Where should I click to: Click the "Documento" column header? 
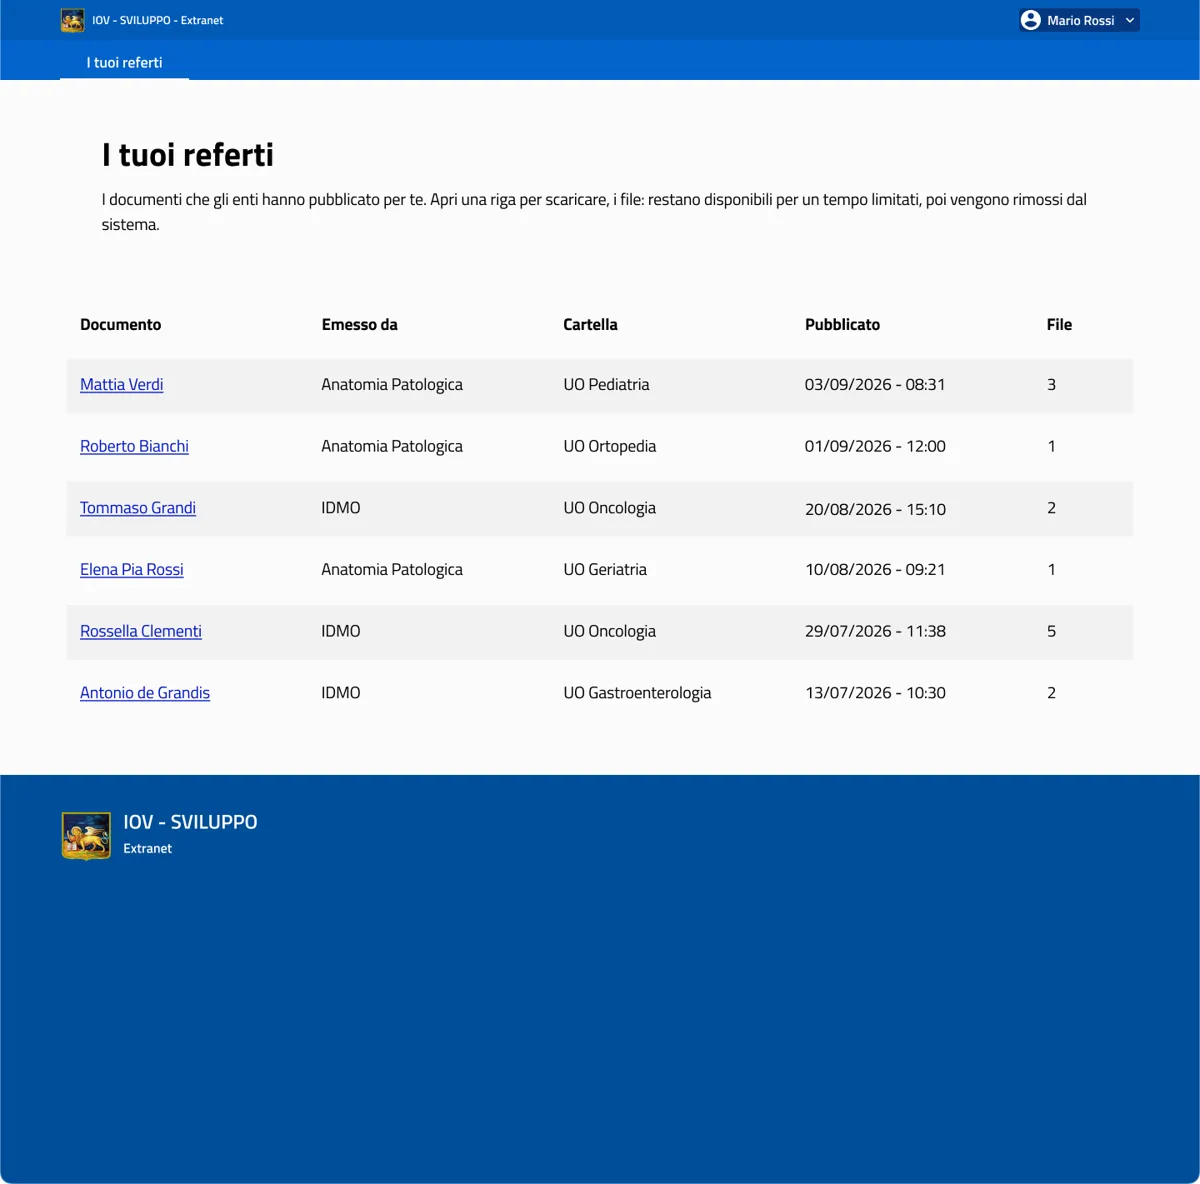pyautogui.click(x=120, y=324)
